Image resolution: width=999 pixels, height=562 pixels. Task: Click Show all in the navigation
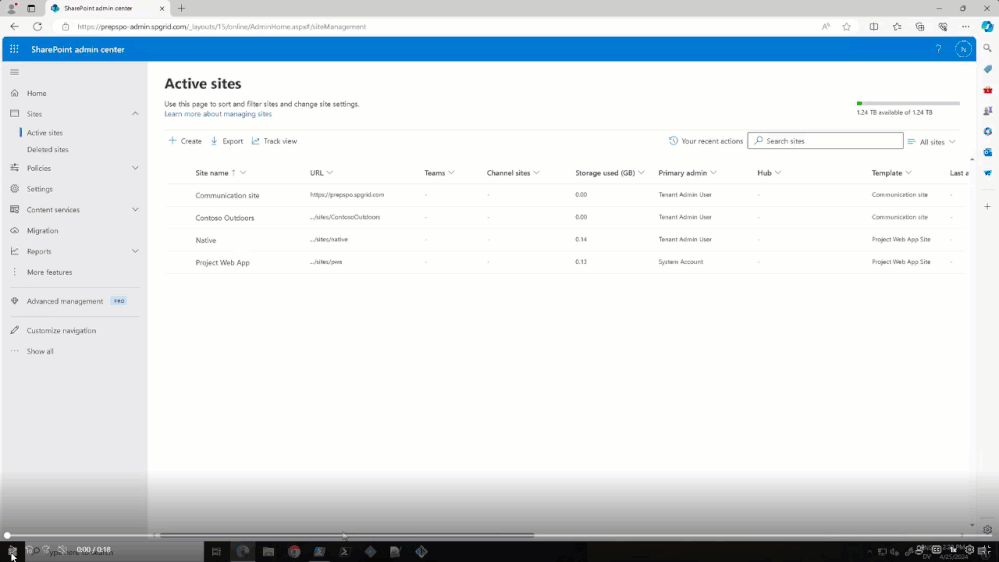click(x=40, y=351)
